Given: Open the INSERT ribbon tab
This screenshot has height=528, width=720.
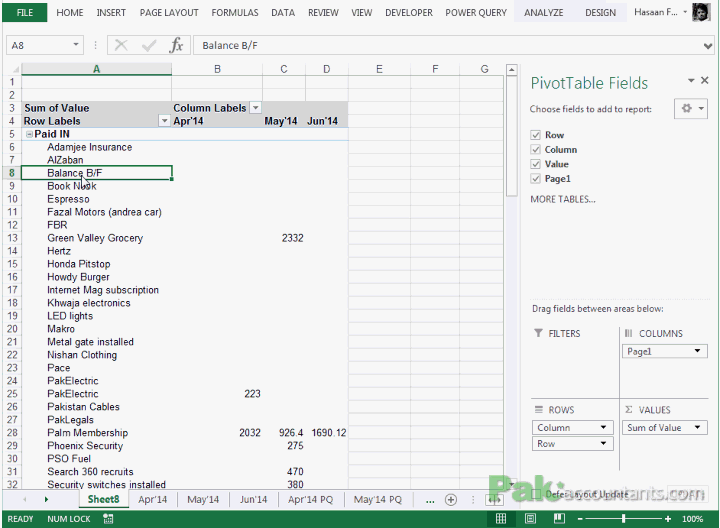Looking at the screenshot, I should coord(111,13).
